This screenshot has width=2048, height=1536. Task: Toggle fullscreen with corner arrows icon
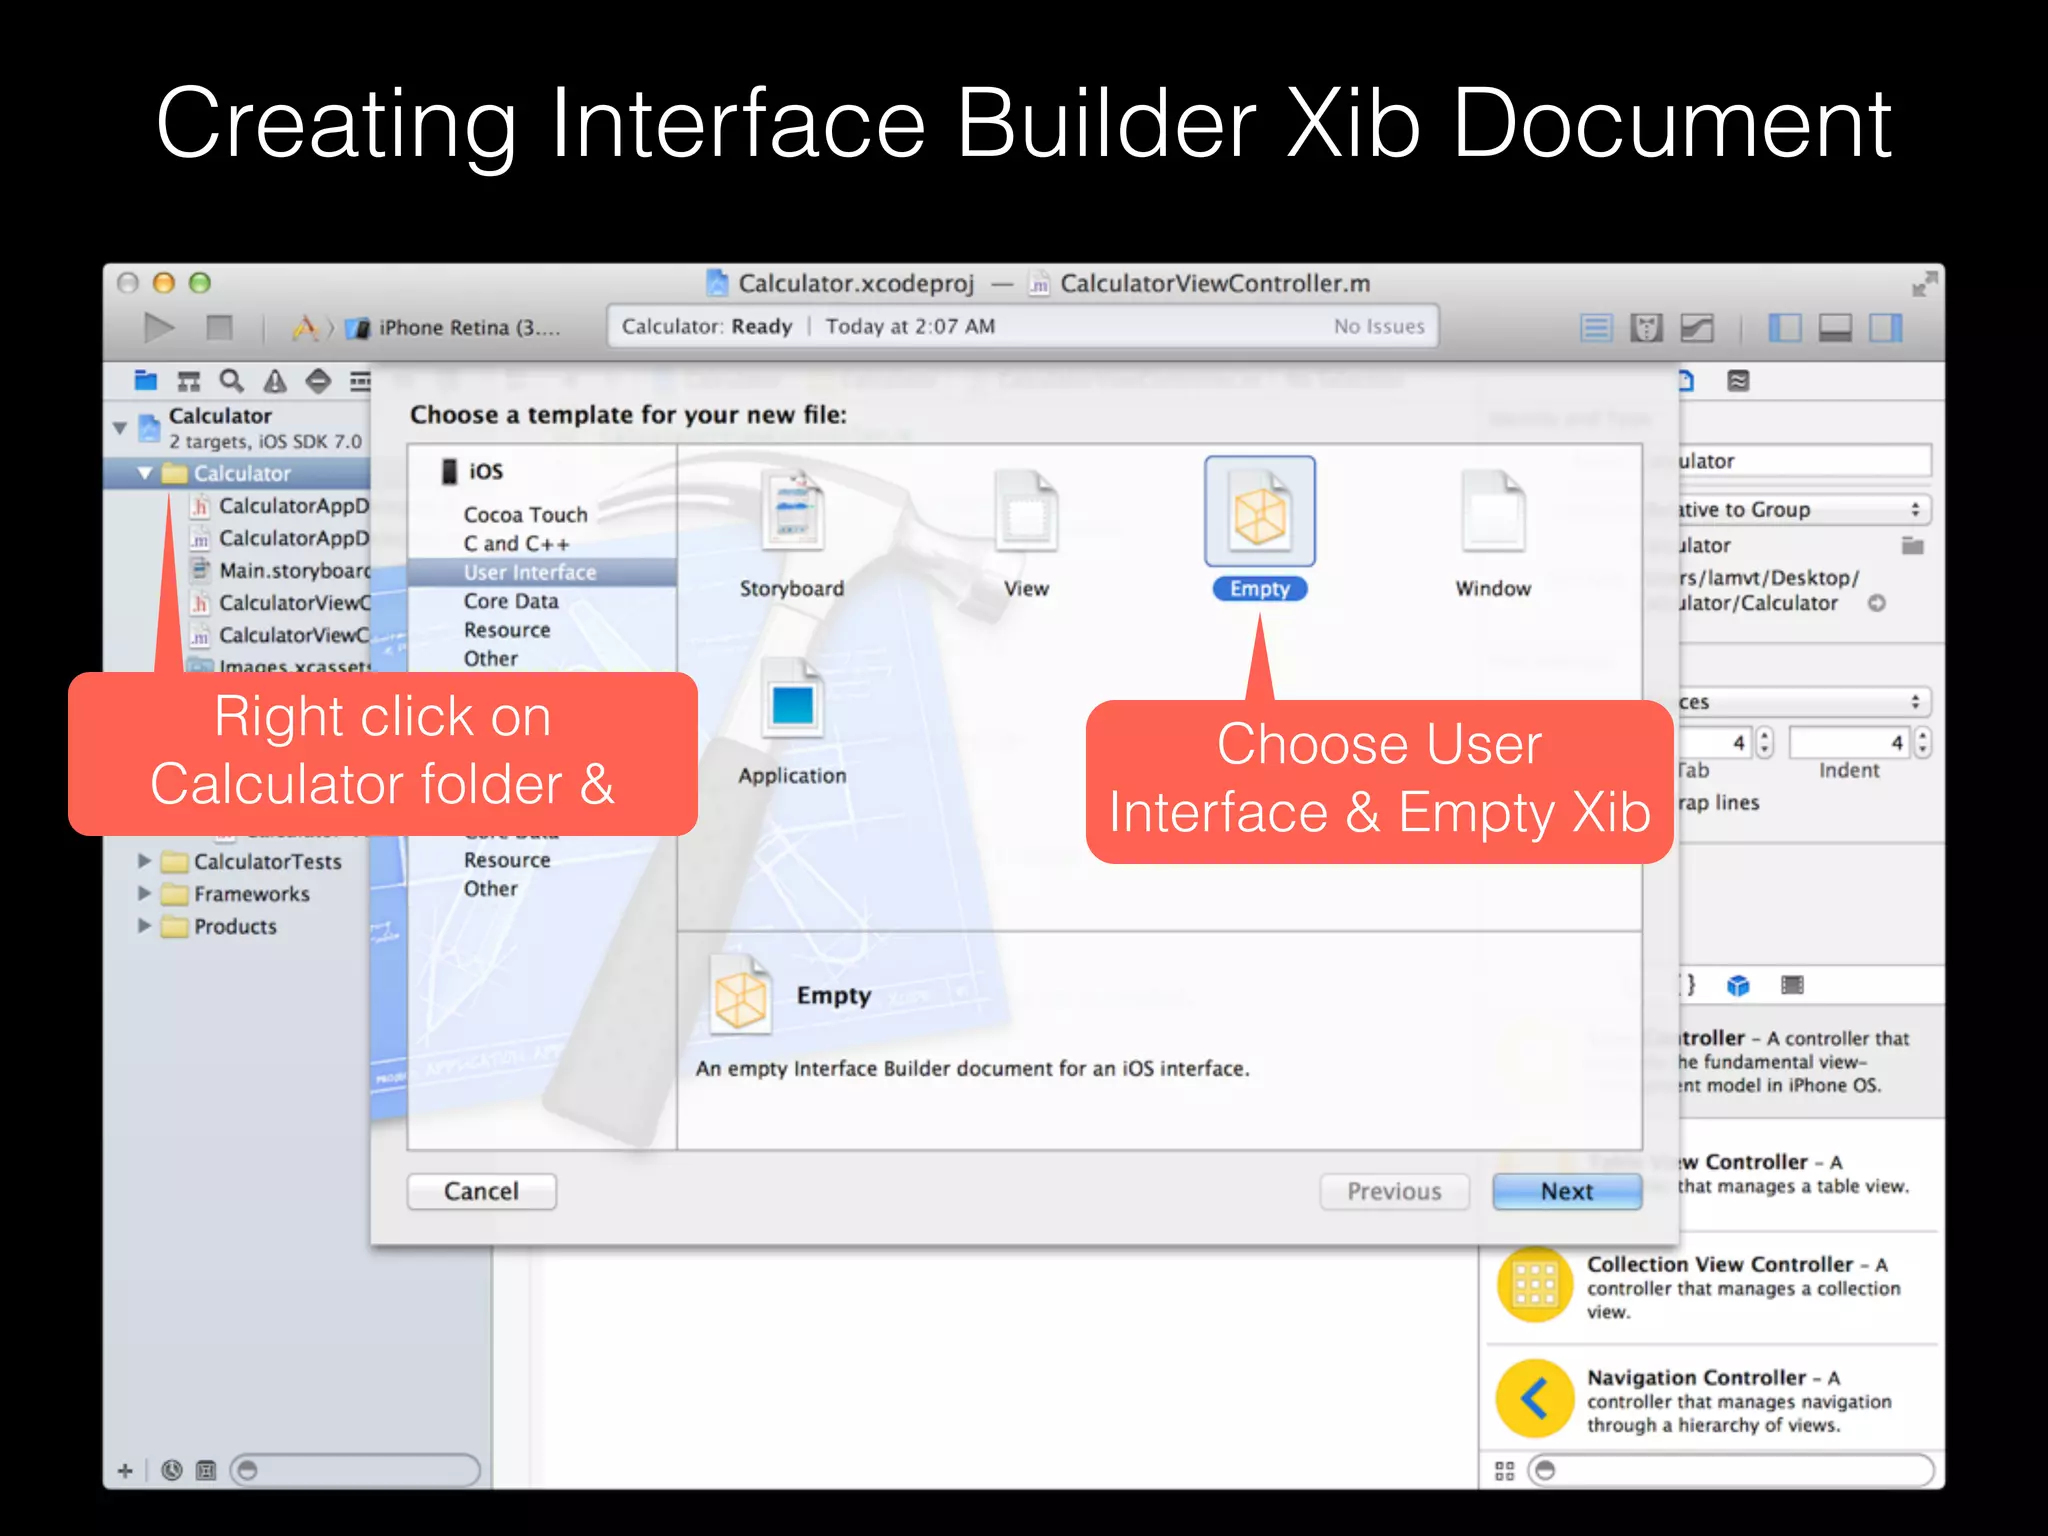click(x=1923, y=284)
